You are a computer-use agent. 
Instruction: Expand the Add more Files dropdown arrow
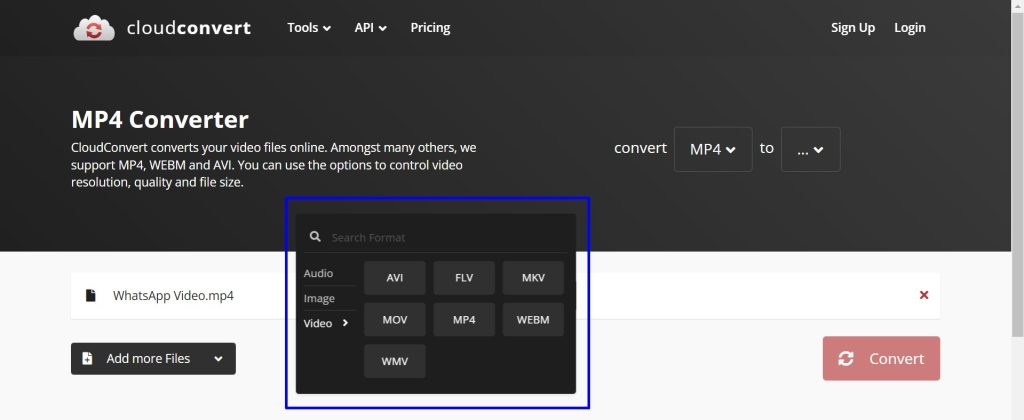(x=219, y=359)
